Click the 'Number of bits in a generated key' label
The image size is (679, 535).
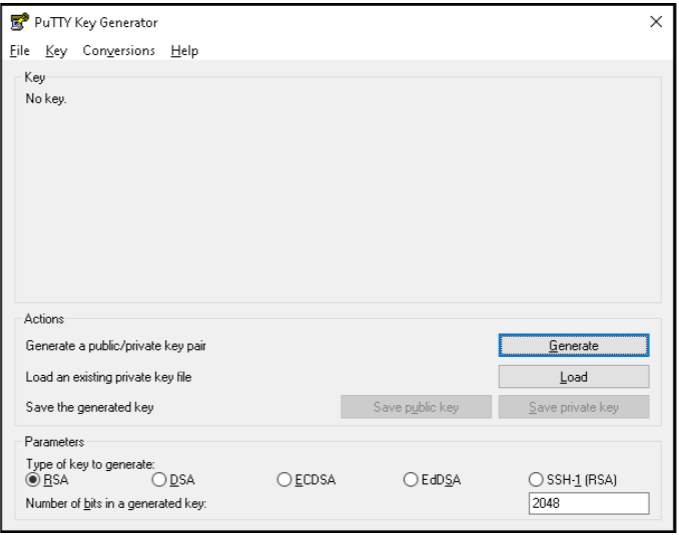(x=116, y=503)
